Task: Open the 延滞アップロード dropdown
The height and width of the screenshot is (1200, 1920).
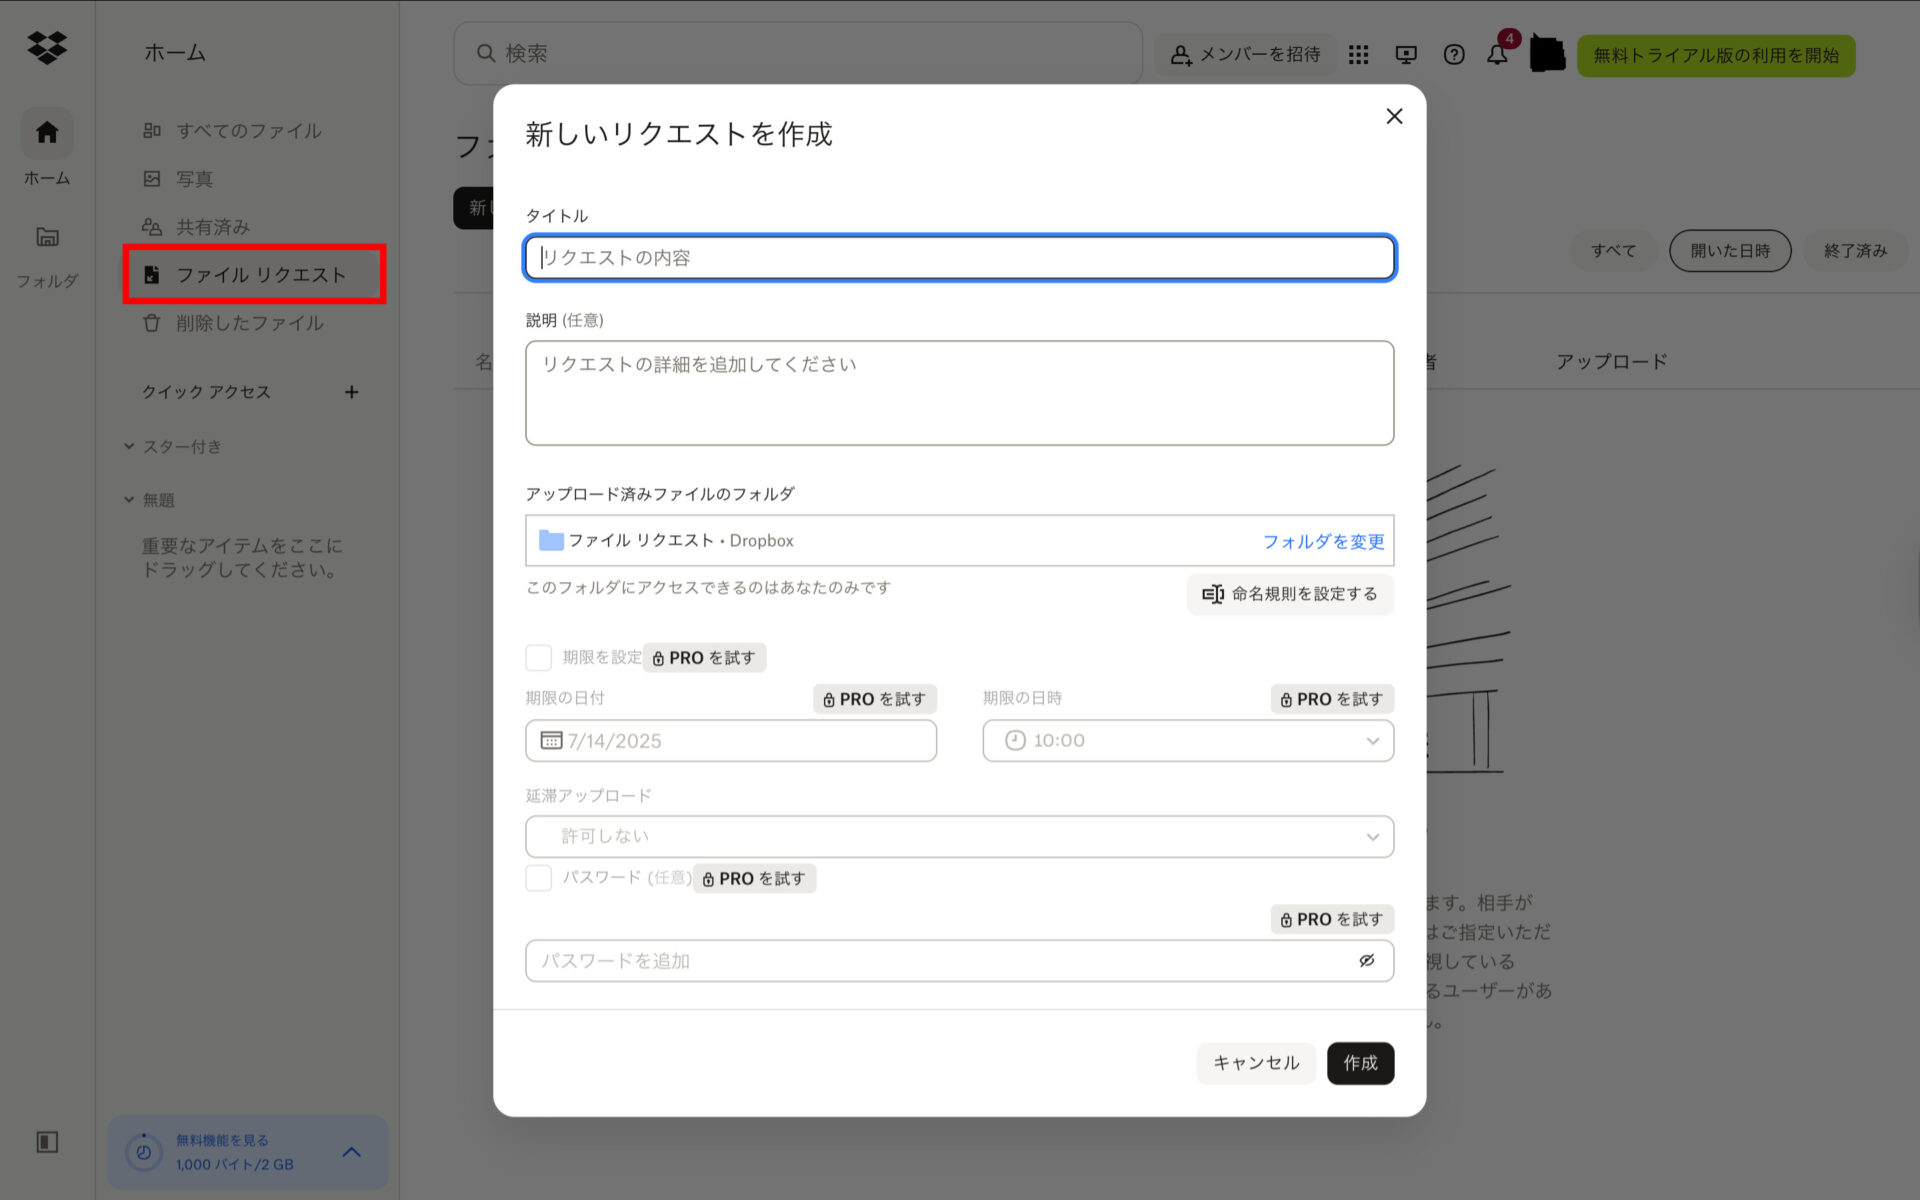Action: 958,836
